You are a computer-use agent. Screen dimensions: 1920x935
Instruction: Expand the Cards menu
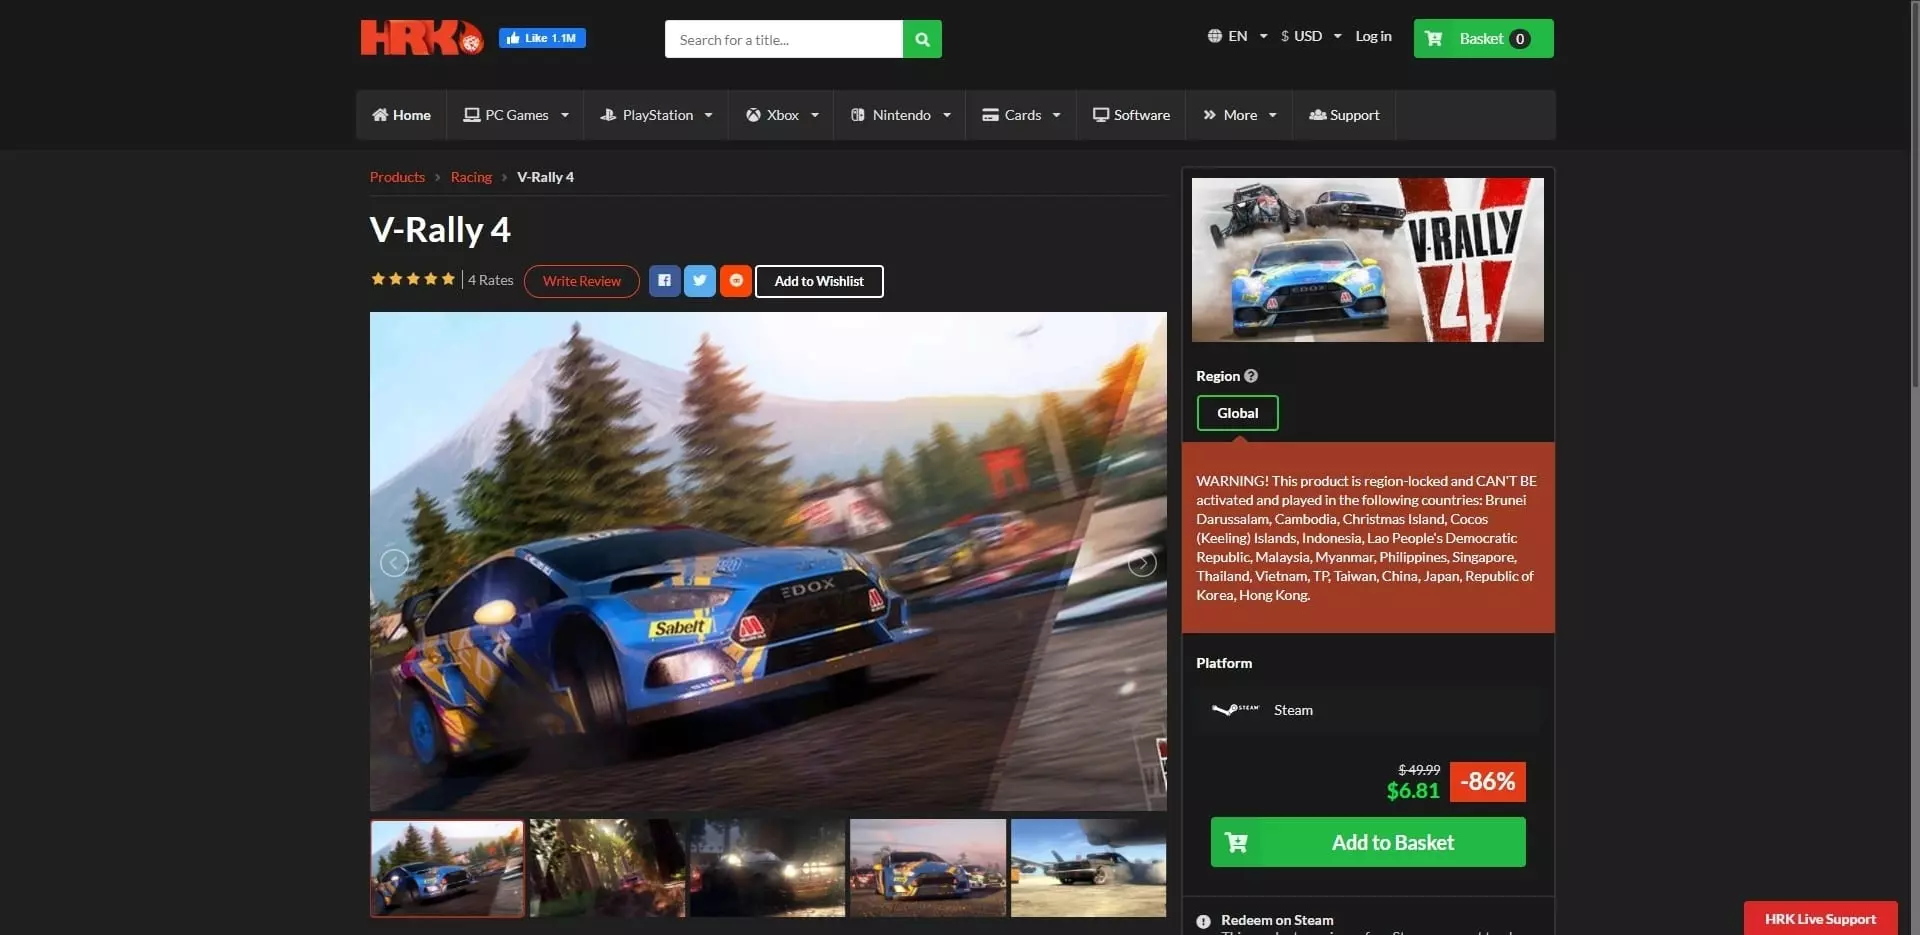[1021, 115]
